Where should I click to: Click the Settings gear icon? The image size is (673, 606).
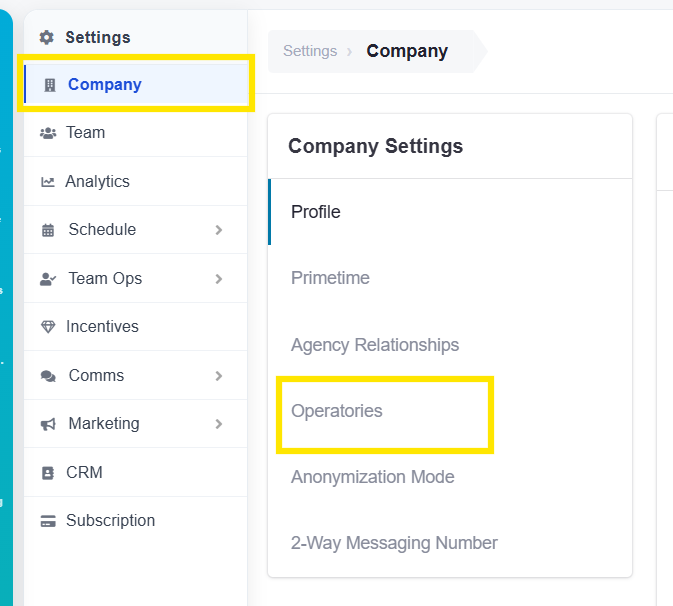(46, 37)
